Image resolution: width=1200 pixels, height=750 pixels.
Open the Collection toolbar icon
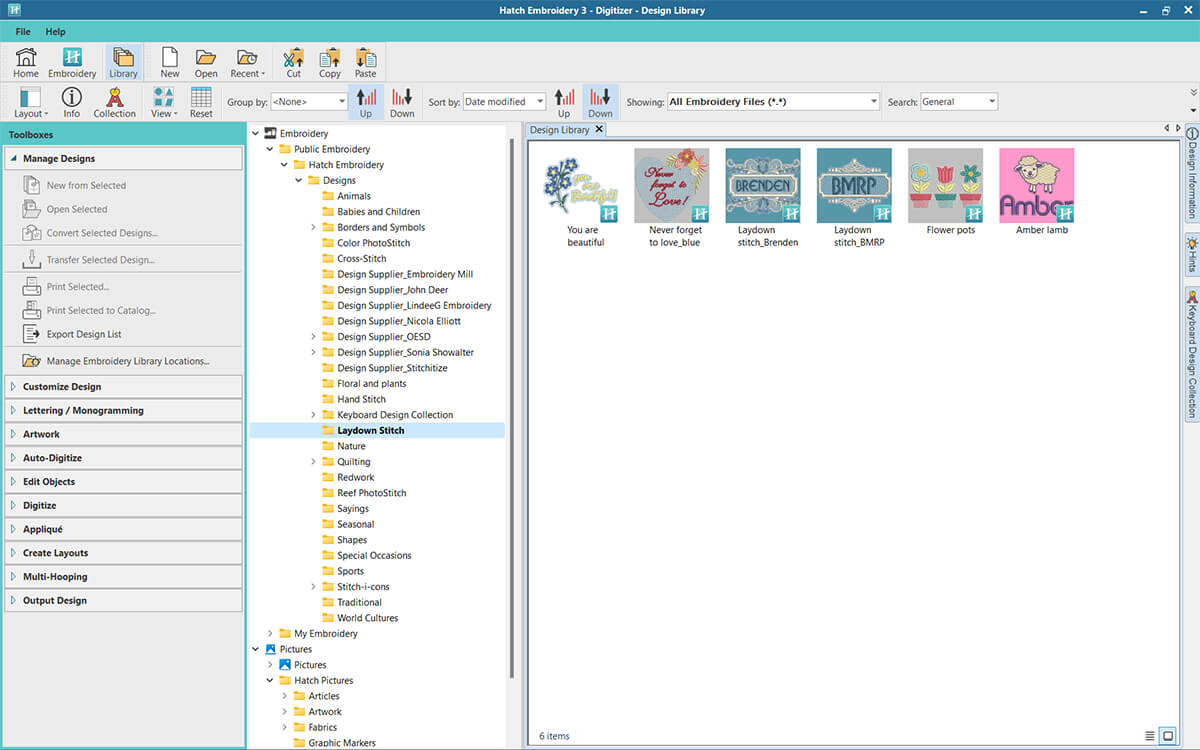(x=114, y=102)
